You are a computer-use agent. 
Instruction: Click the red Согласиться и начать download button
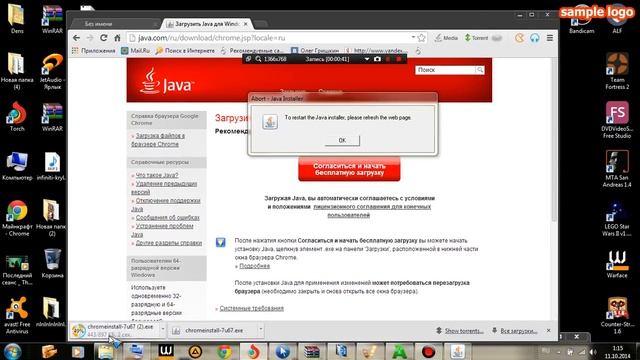point(349,169)
